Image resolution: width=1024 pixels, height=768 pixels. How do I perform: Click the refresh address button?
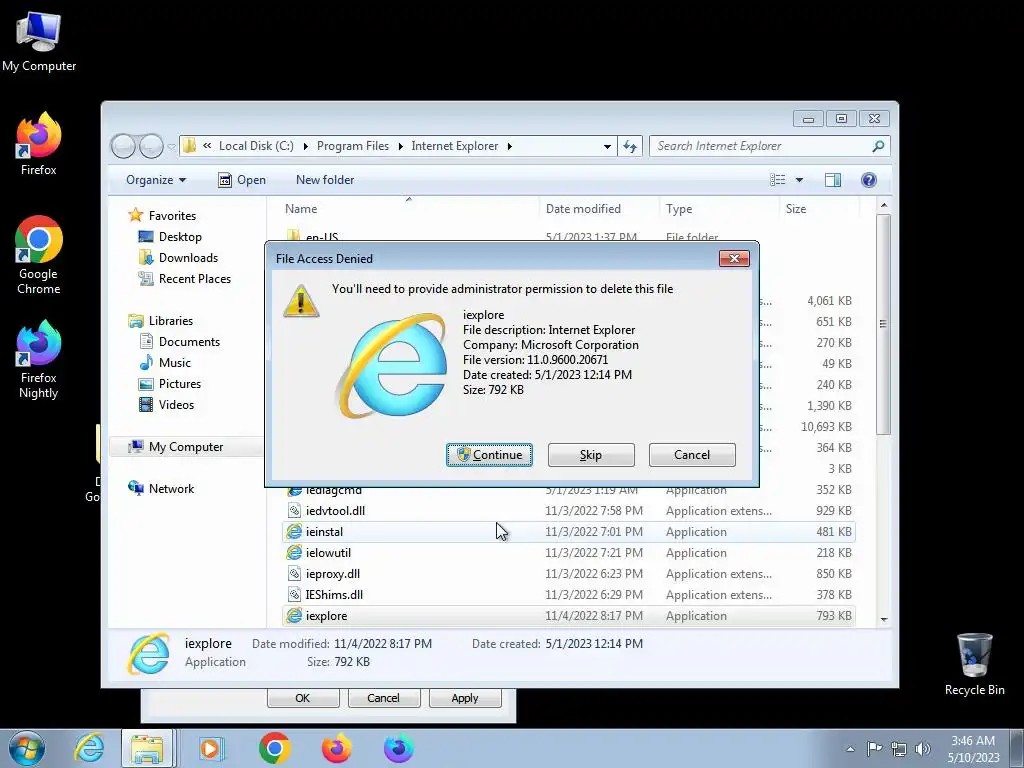point(630,146)
